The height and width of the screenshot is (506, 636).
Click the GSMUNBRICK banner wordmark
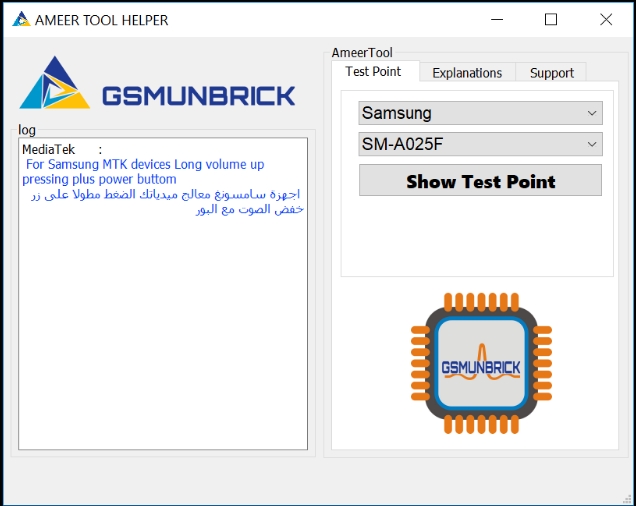click(x=198, y=96)
